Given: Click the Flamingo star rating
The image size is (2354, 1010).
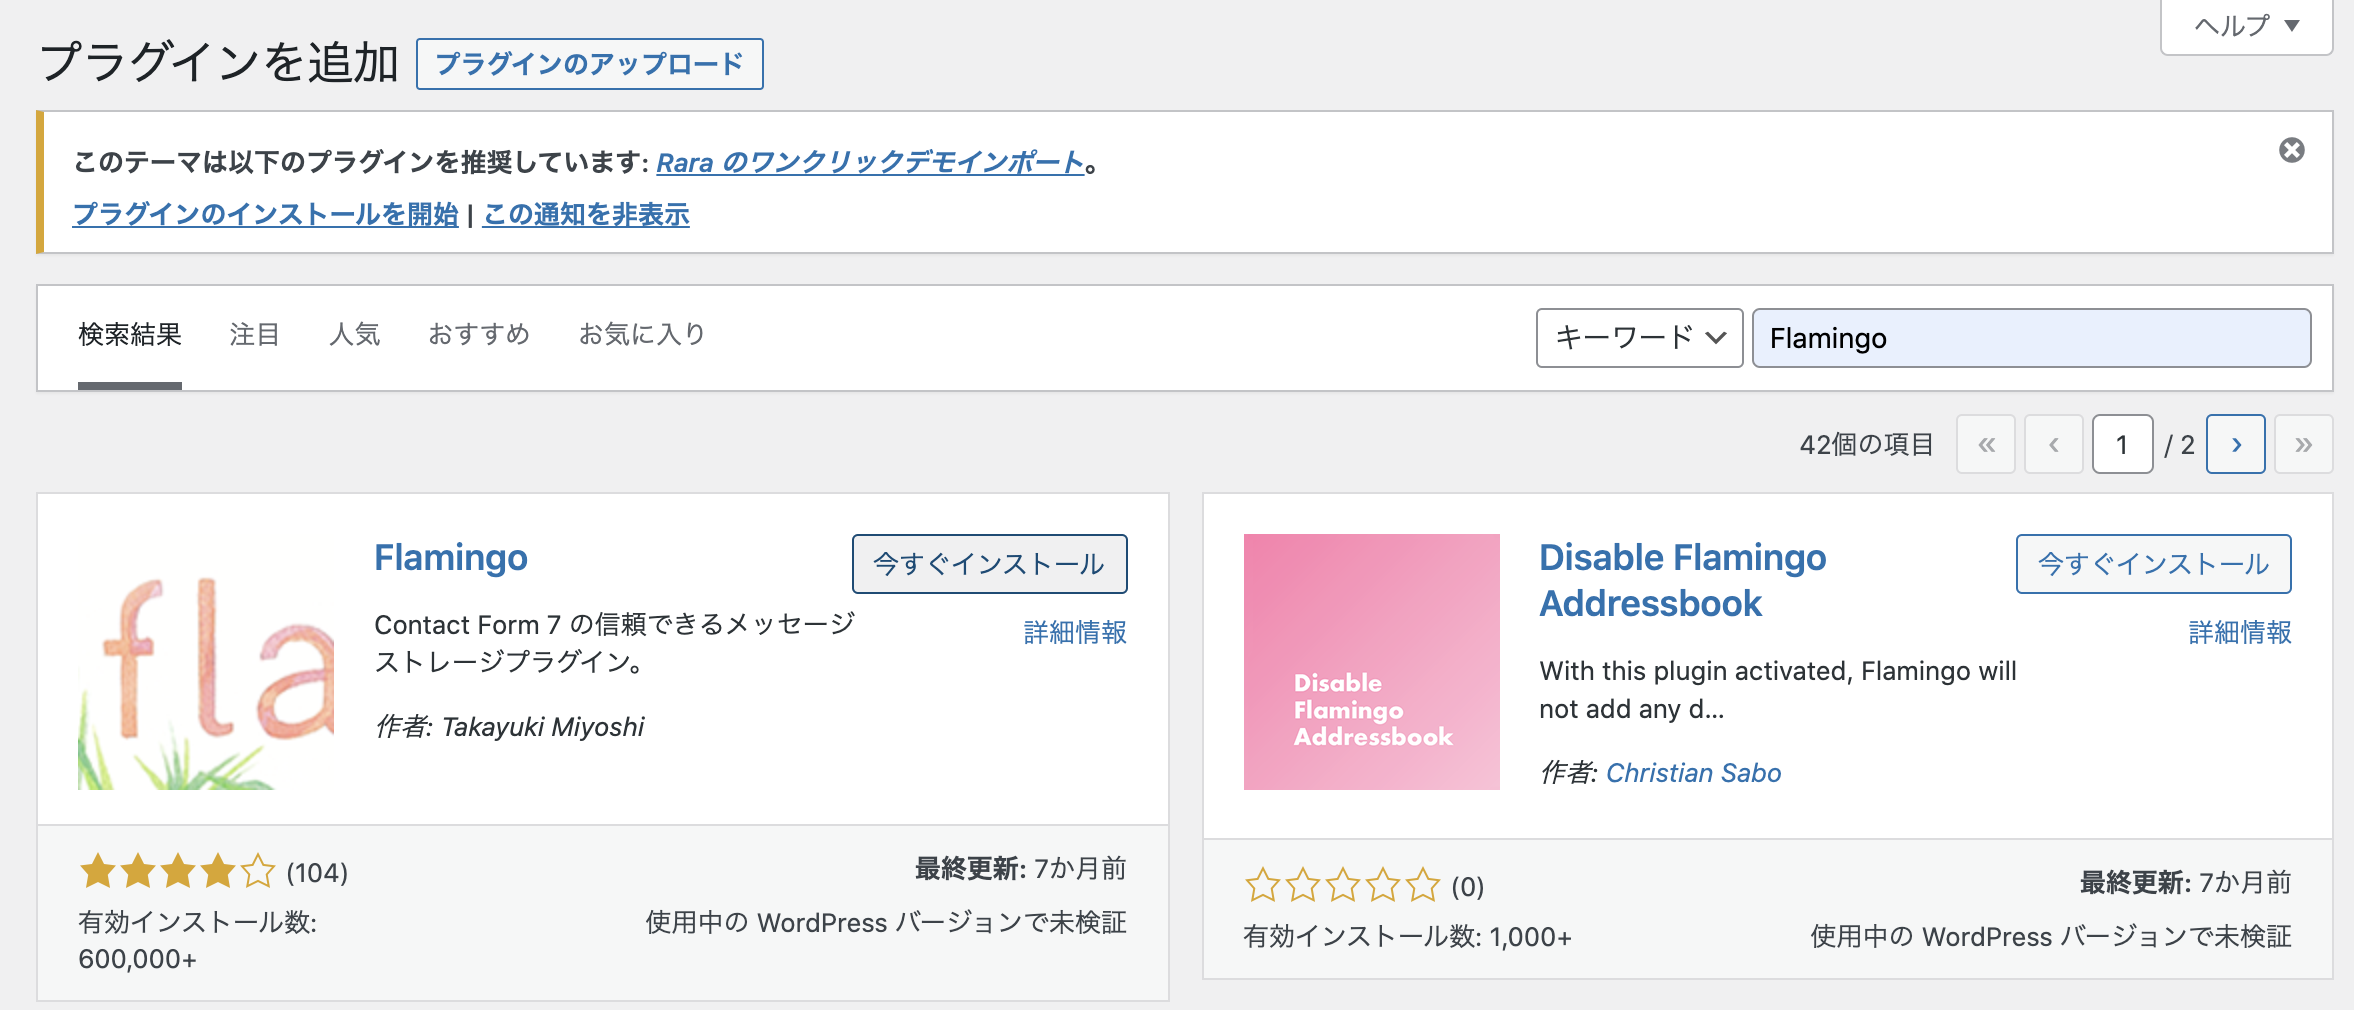Looking at the screenshot, I should (177, 872).
